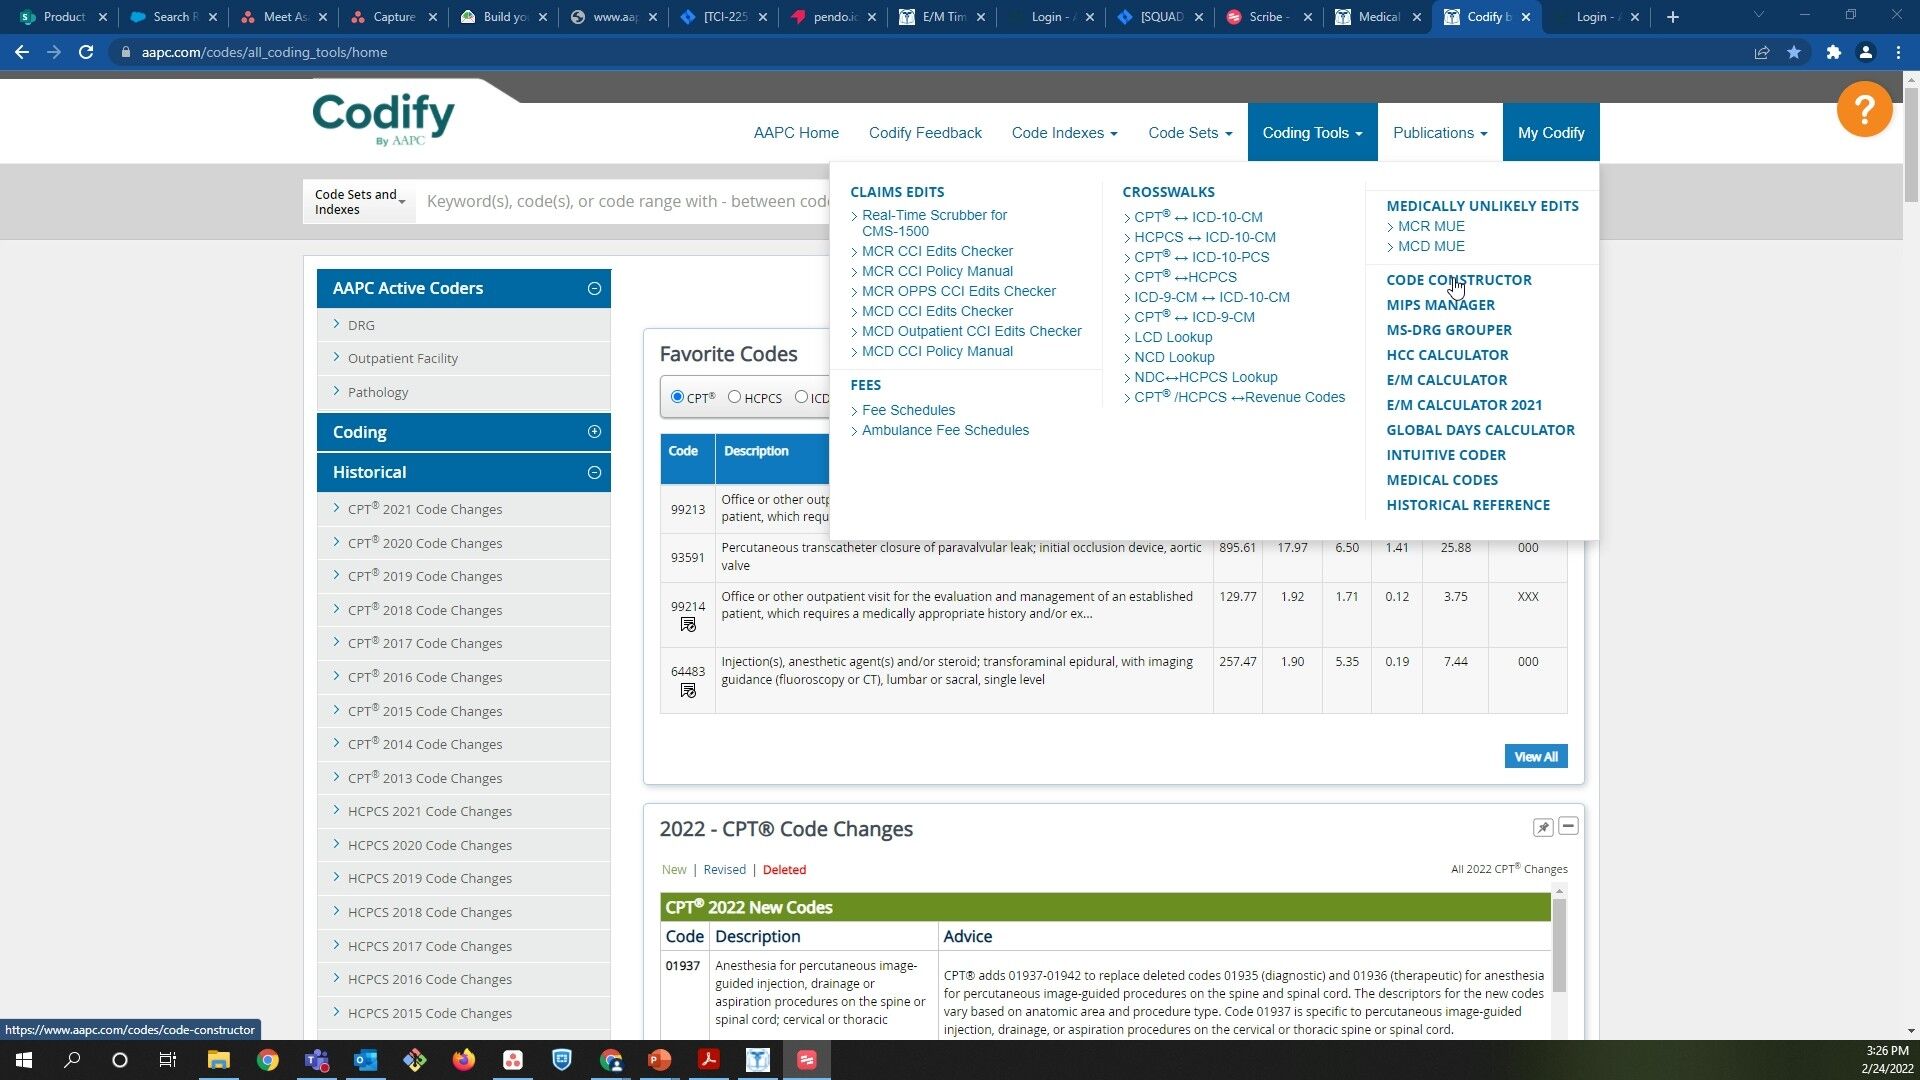
Task: Open the Publications menu
Action: coord(1439,133)
